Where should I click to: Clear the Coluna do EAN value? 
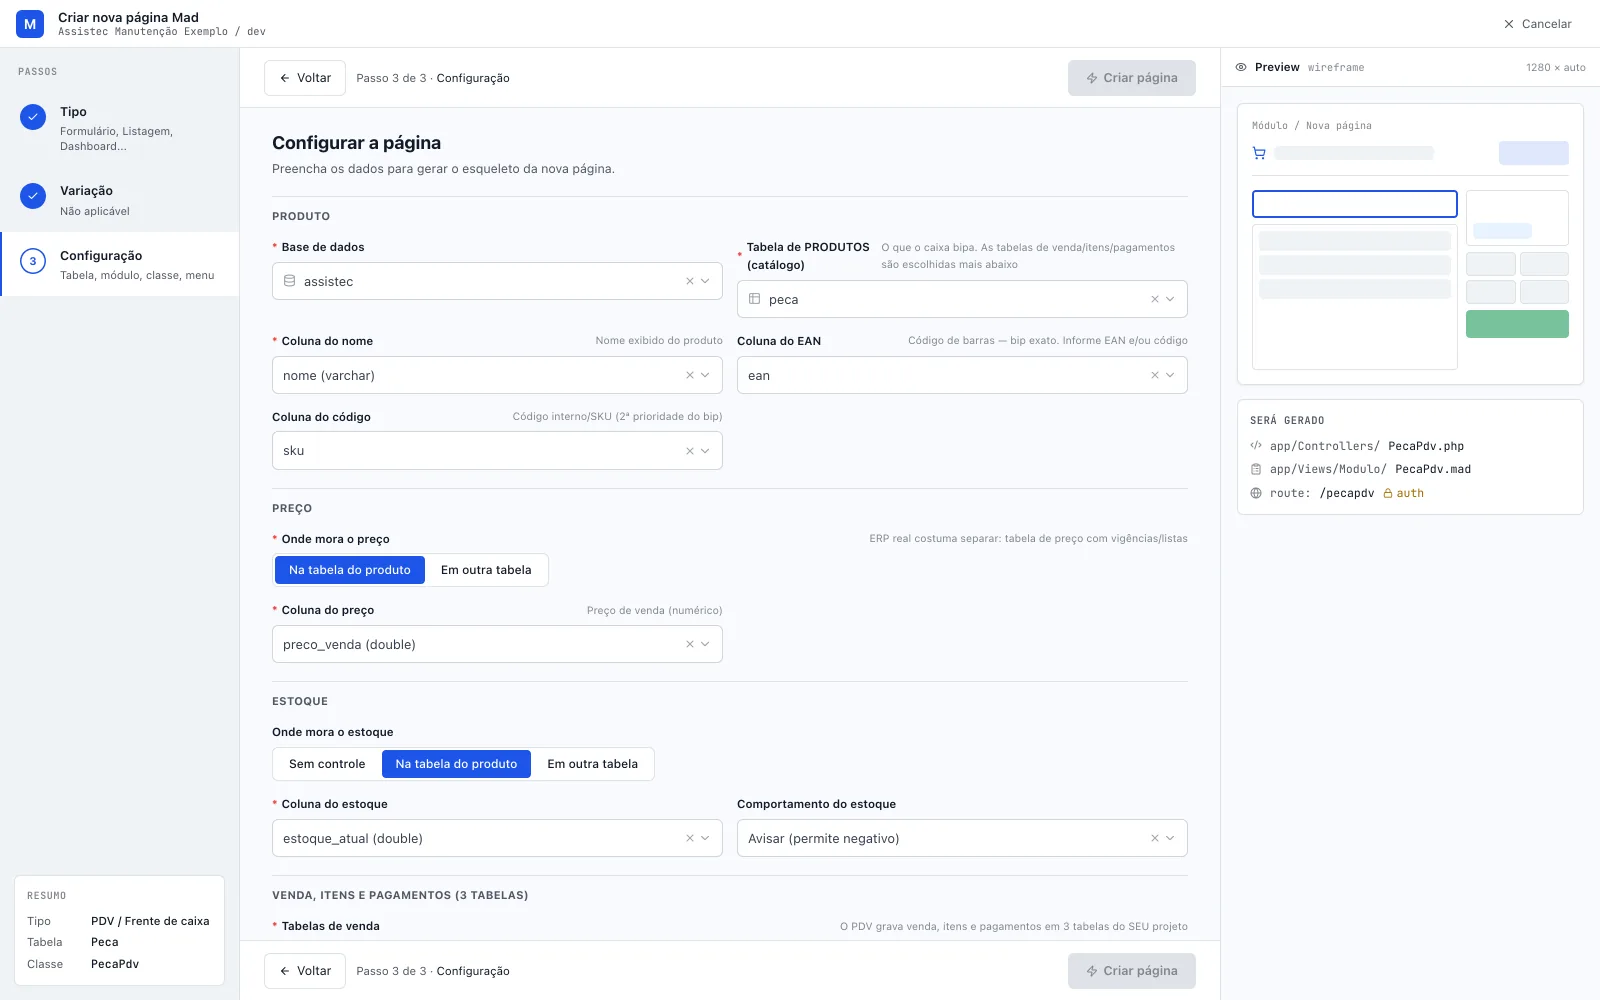tap(1155, 375)
